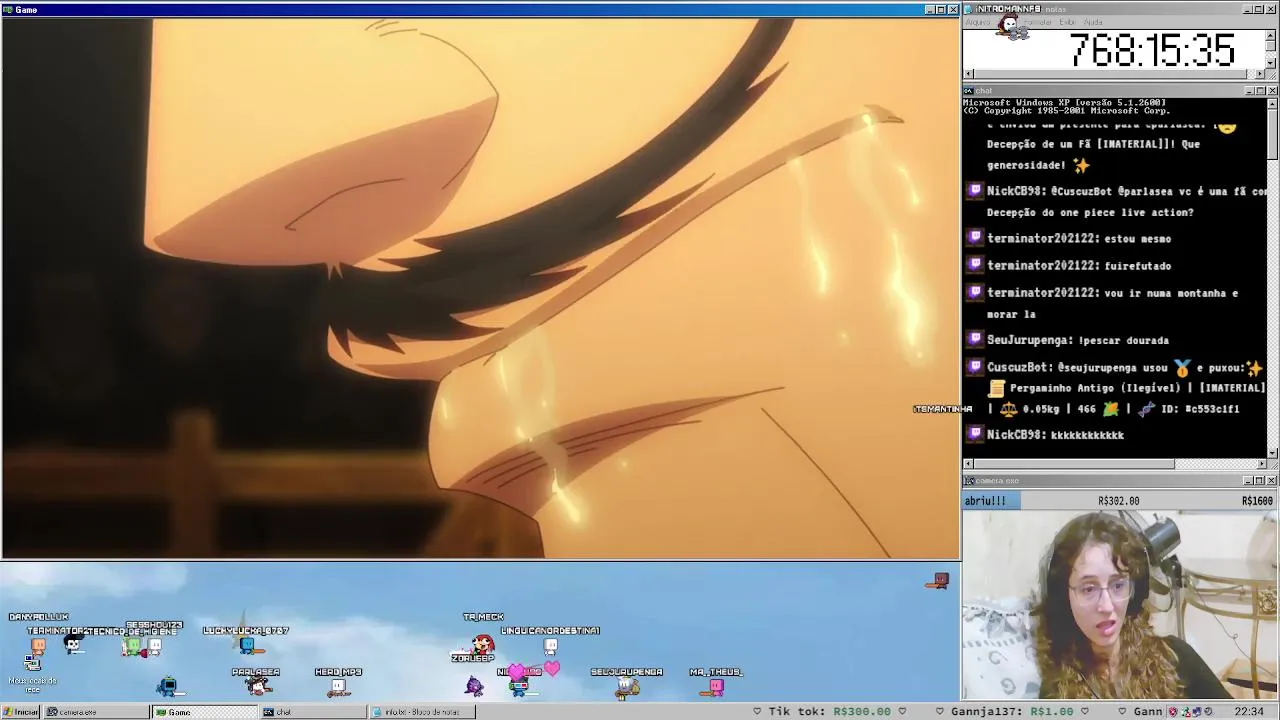1280x720 pixels.
Task: Open the Formatar menu in the notepad window
Action: [x=1037, y=22]
